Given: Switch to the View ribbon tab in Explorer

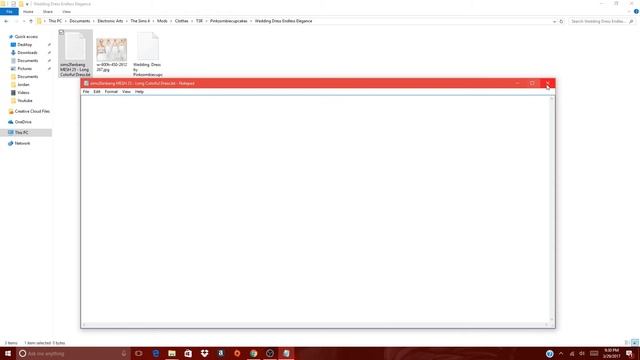Looking at the screenshot, I should (x=66, y=12).
